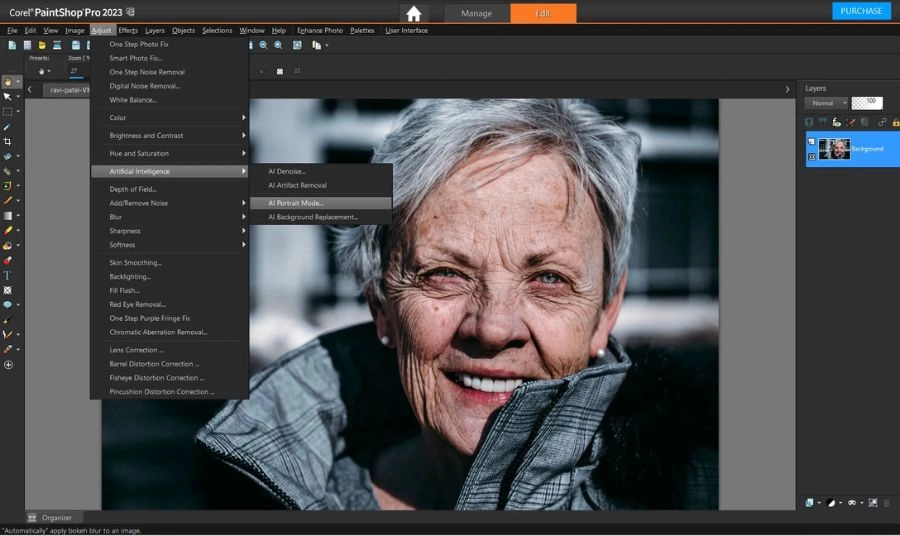Click the Fit to window icon
The image size is (900, 536).
(x=297, y=45)
